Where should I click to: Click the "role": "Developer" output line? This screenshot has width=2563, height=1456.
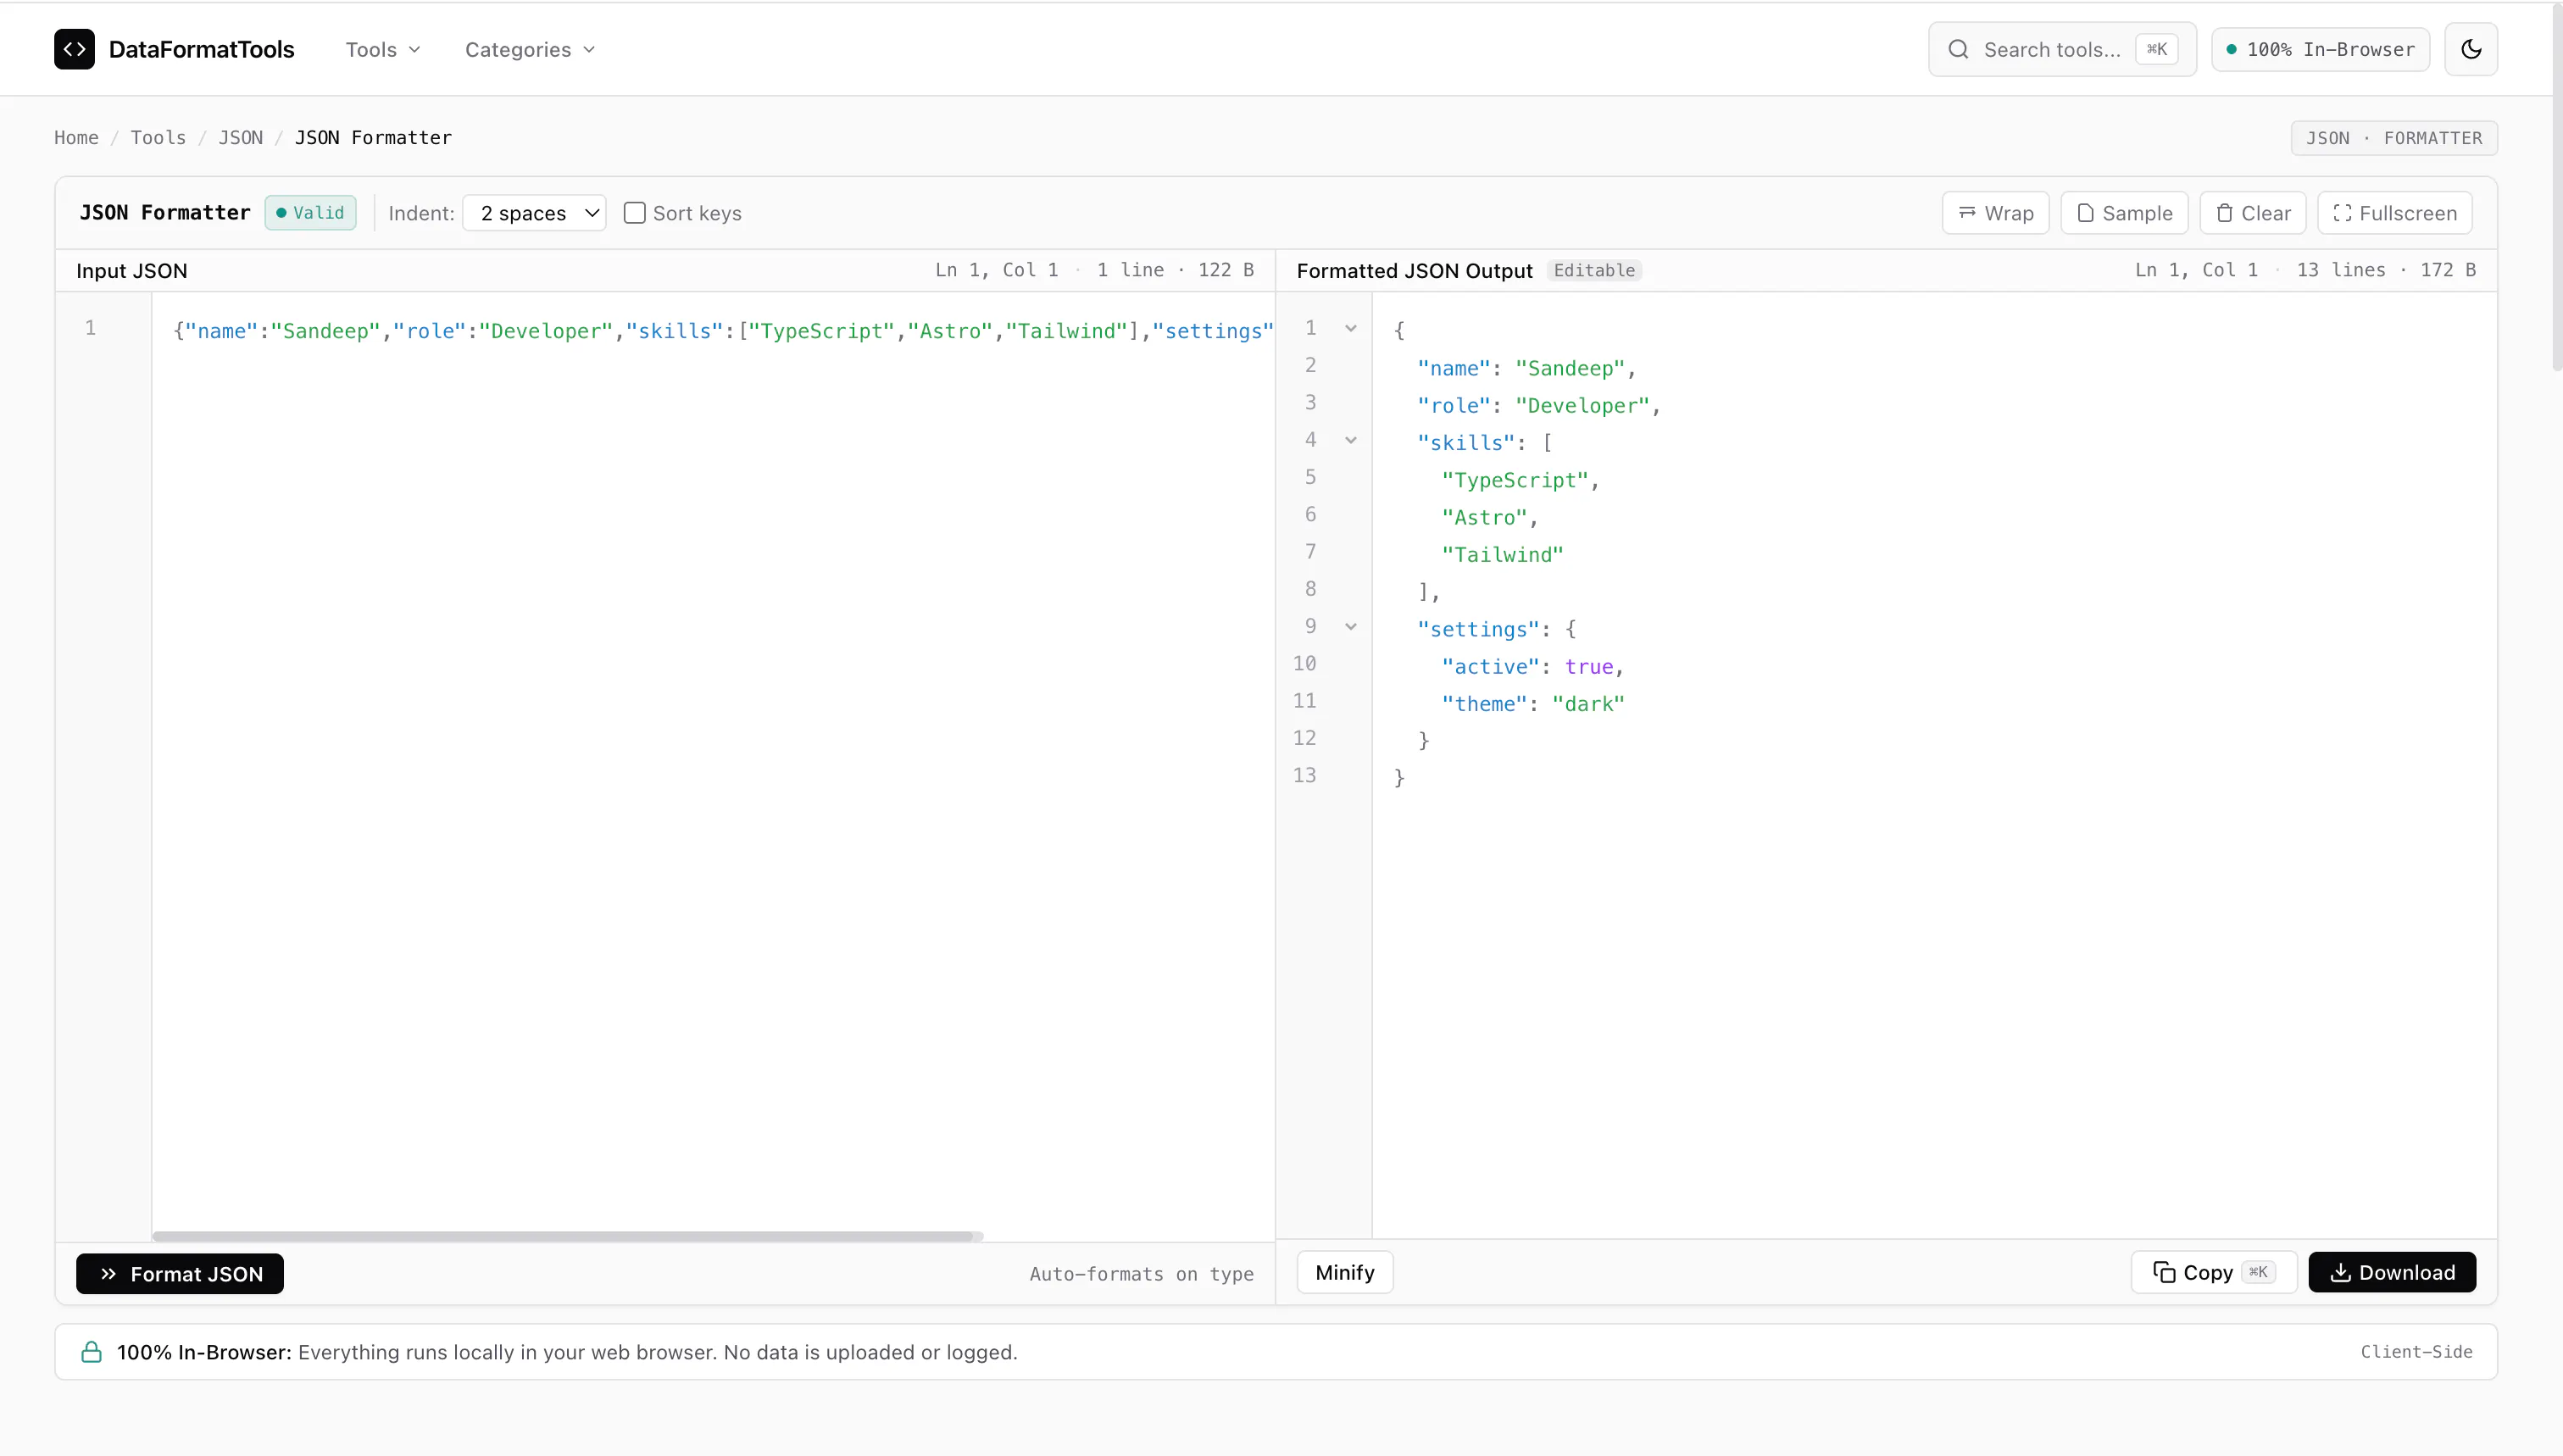[x=1538, y=406]
